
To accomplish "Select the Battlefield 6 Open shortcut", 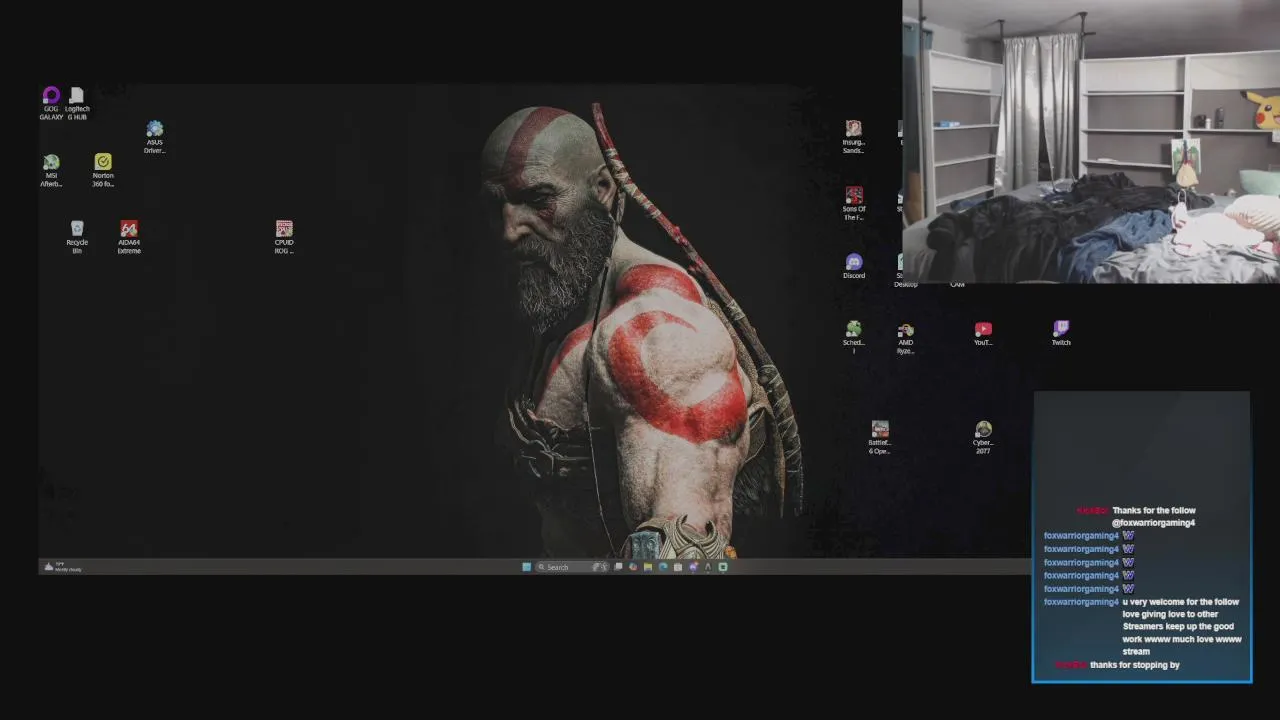I will 879,437.
